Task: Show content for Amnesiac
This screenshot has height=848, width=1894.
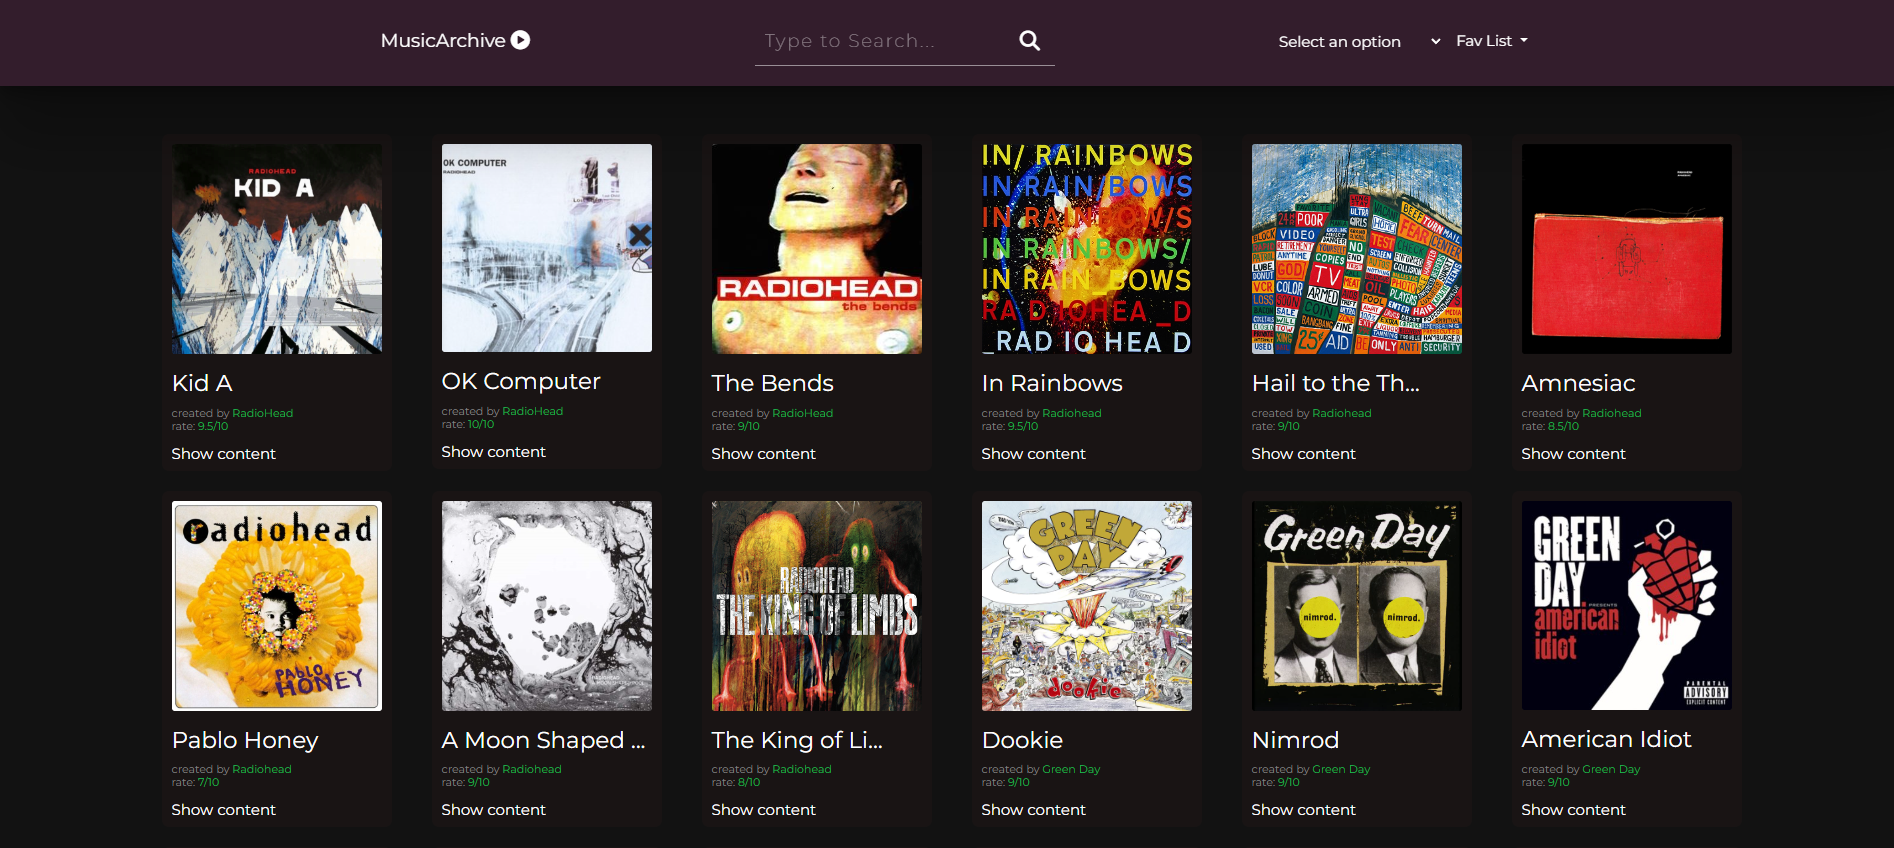Action: (1573, 454)
